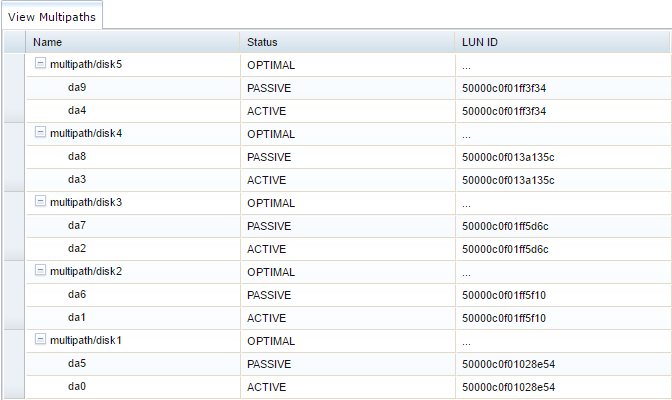This screenshot has height=400, width=672.
Task: Select the da1 device entry
Action: (77, 317)
